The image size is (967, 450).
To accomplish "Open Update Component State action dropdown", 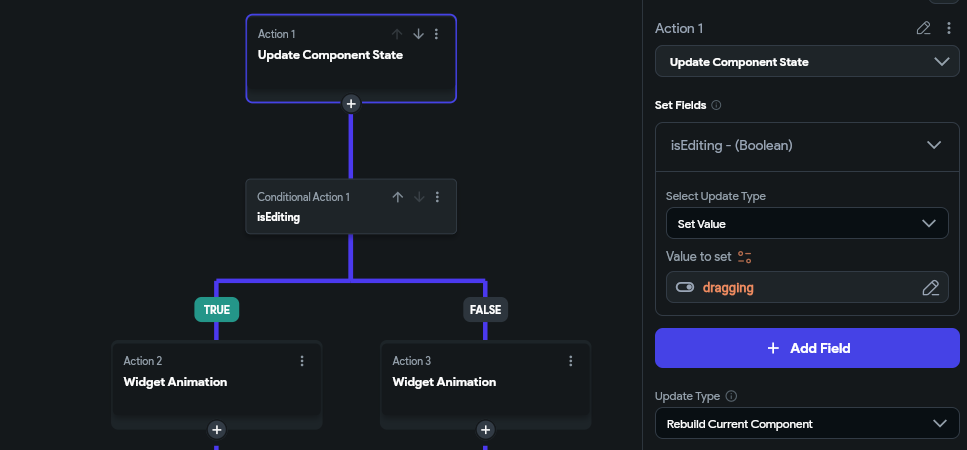I will [x=807, y=62].
